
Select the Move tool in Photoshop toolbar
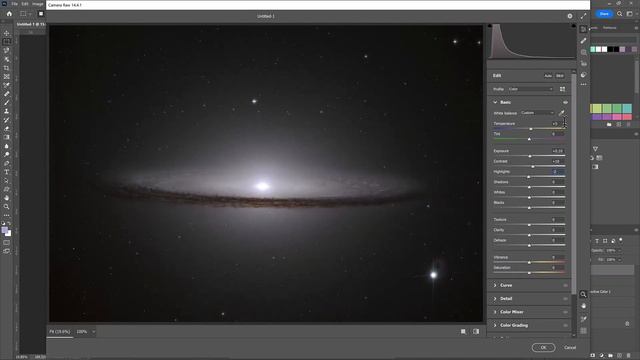pyautogui.click(x=7, y=33)
